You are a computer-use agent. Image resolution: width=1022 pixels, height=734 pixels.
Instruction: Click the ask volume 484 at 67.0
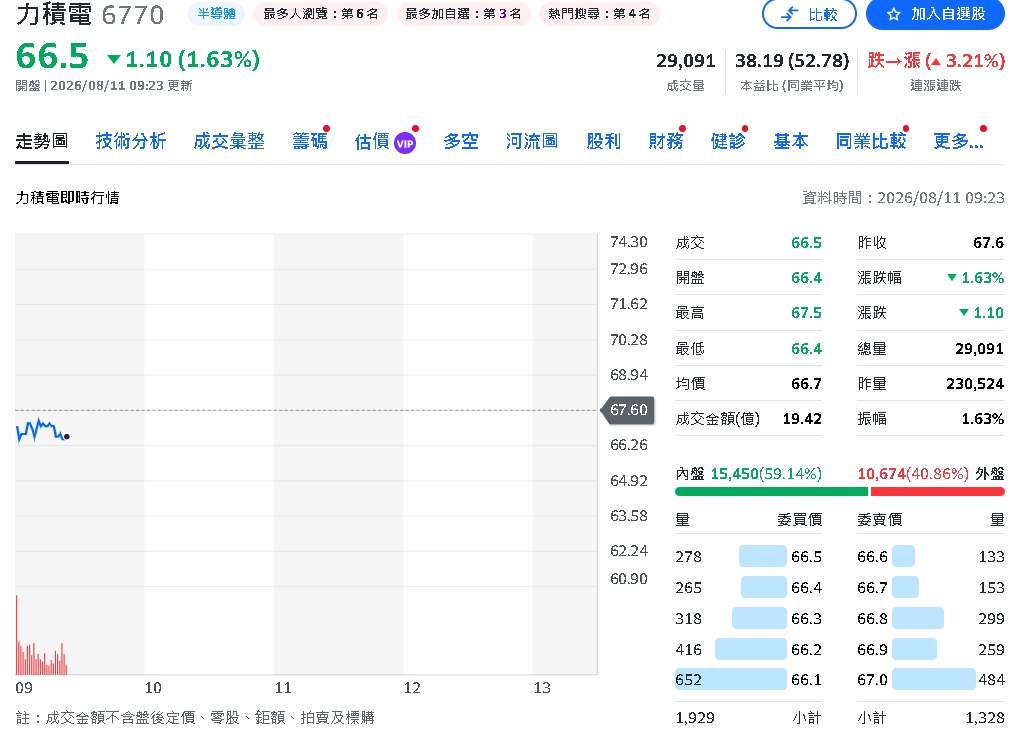click(x=991, y=680)
